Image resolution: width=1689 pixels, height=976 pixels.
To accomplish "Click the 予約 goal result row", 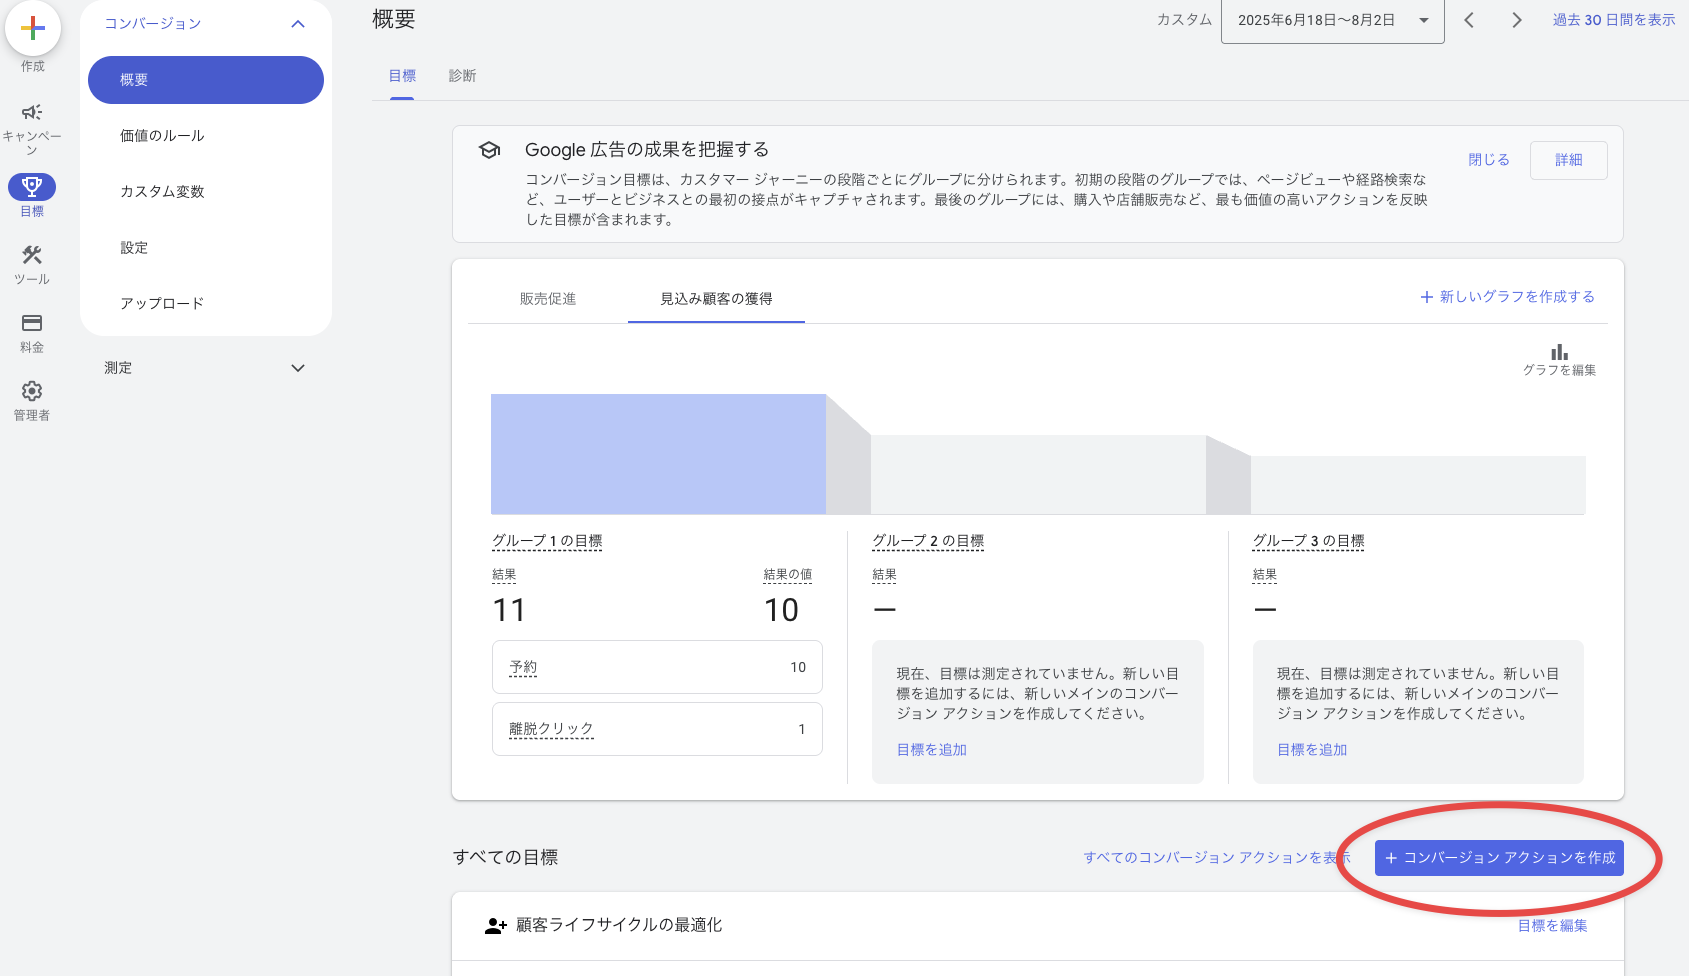I will 657,667.
